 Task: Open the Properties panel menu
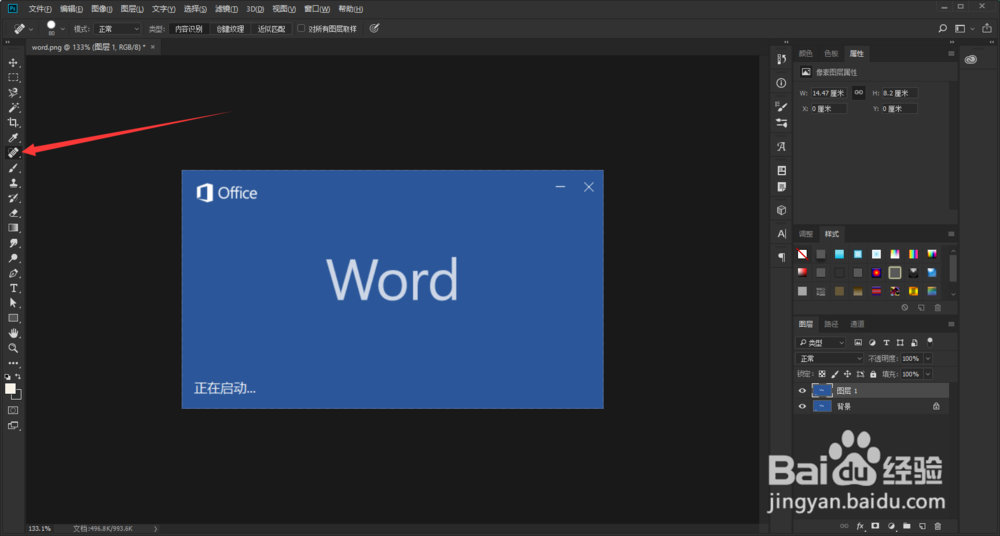(x=951, y=54)
